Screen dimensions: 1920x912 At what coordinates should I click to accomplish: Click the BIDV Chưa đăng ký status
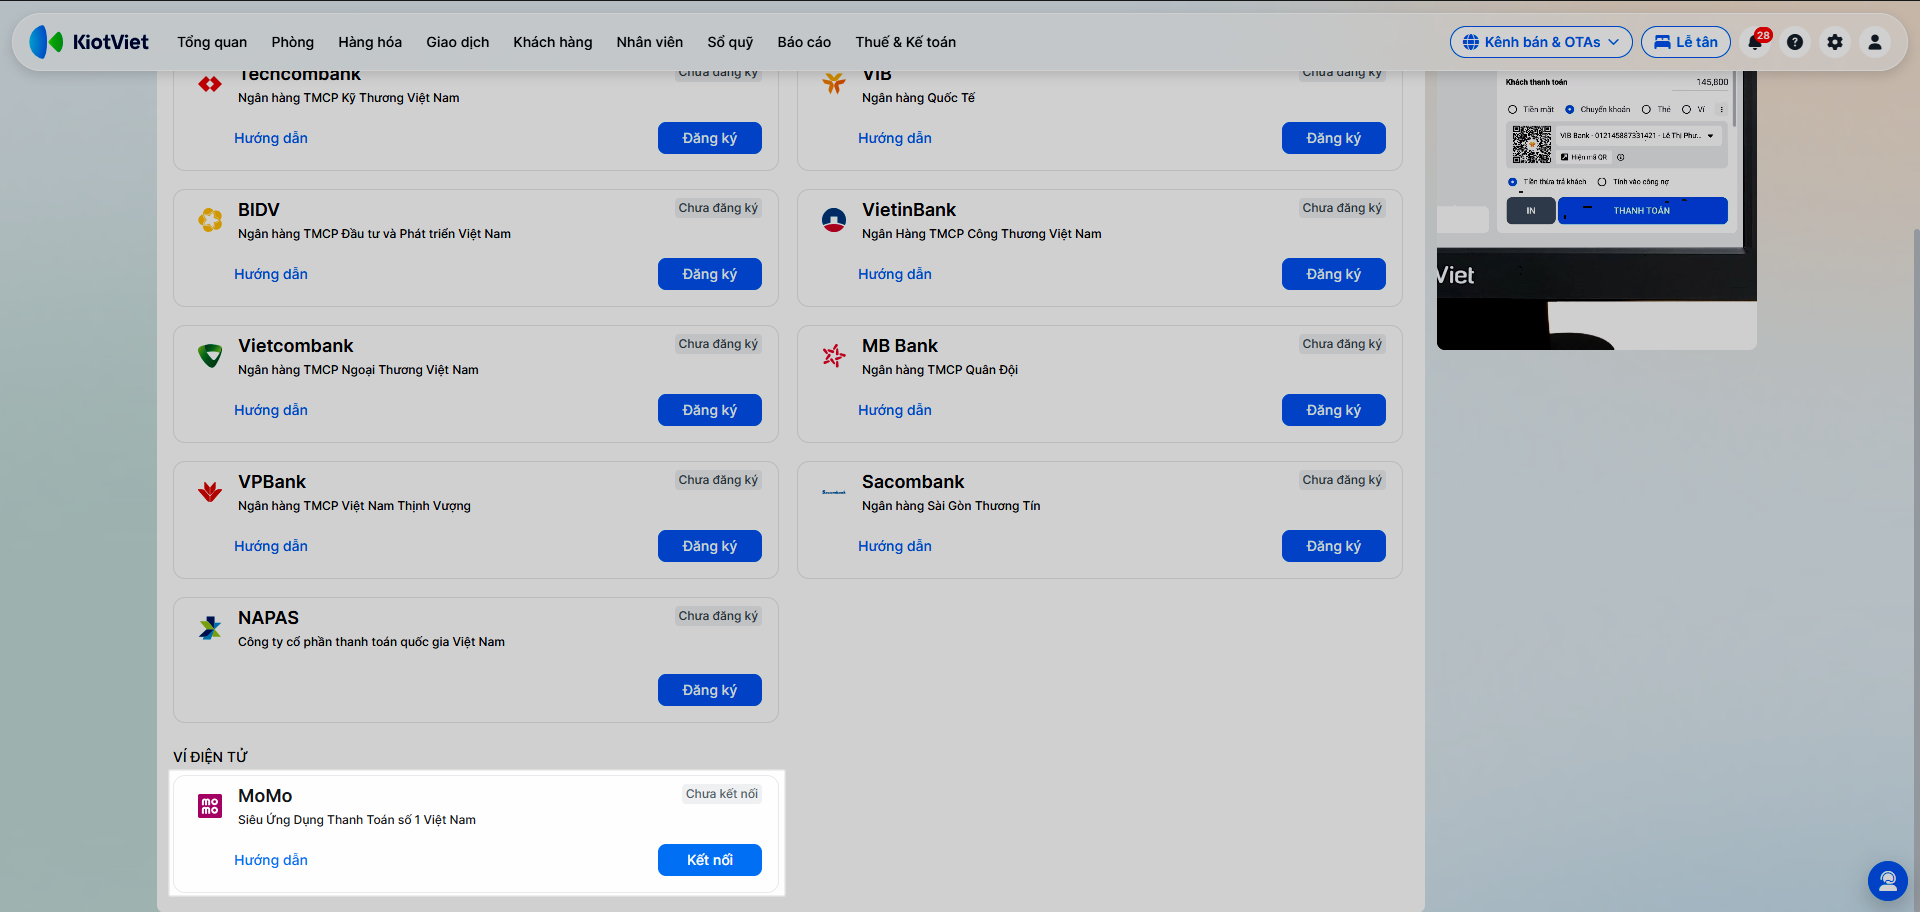click(x=718, y=208)
